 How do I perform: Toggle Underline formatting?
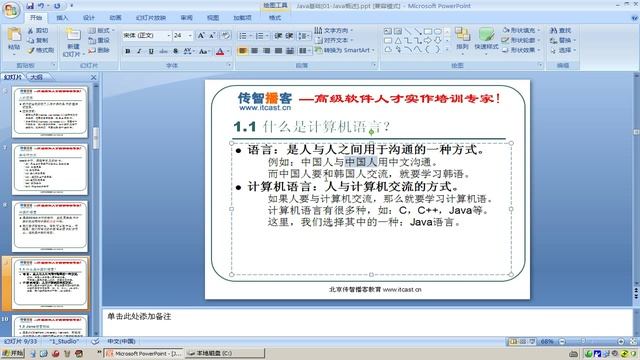(x=151, y=51)
